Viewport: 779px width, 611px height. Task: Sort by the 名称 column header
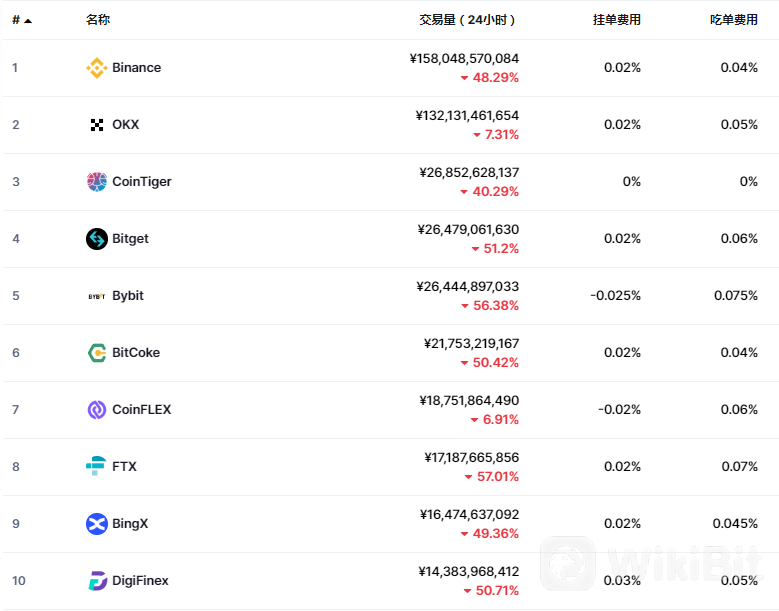[98, 20]
